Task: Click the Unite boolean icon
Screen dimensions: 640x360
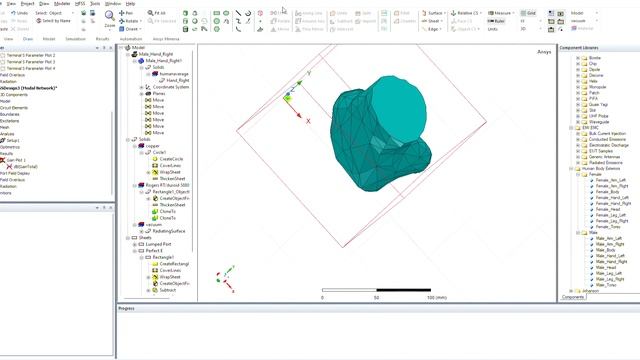Action: pyautogui.click(x=333, y=13)
